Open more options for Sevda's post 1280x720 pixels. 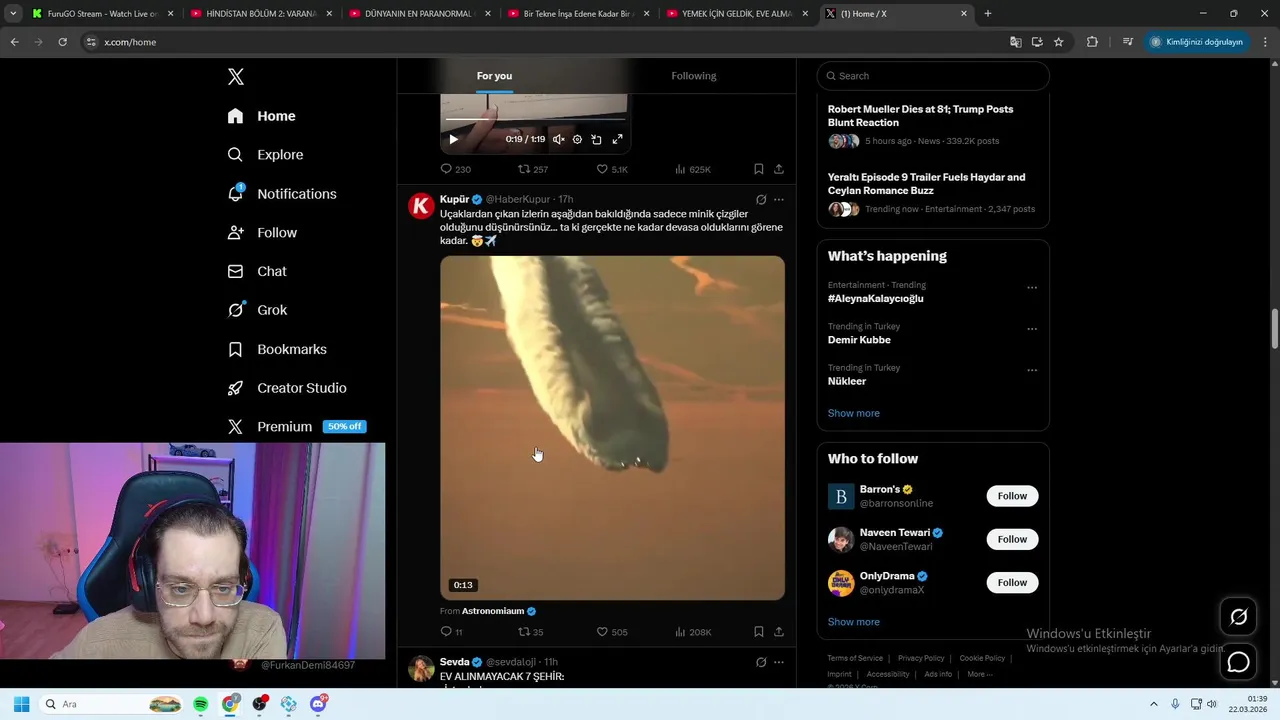coord(779,662)
